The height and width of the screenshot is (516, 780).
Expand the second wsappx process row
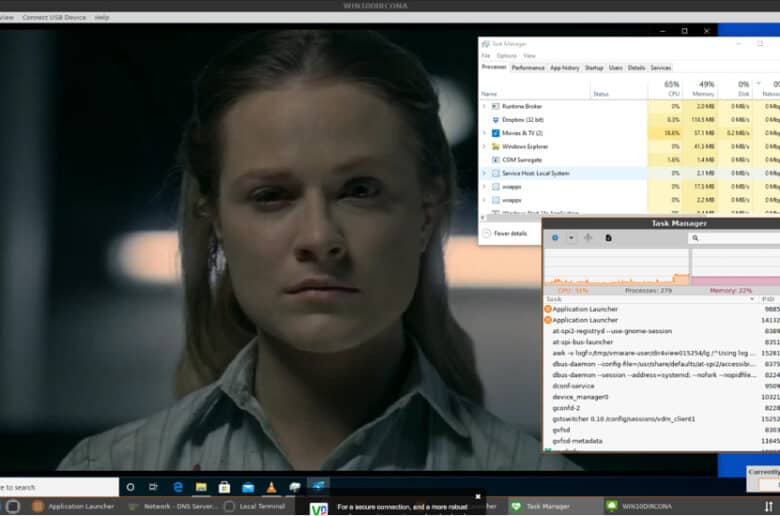pyautogui.click(x=484, y=200)
